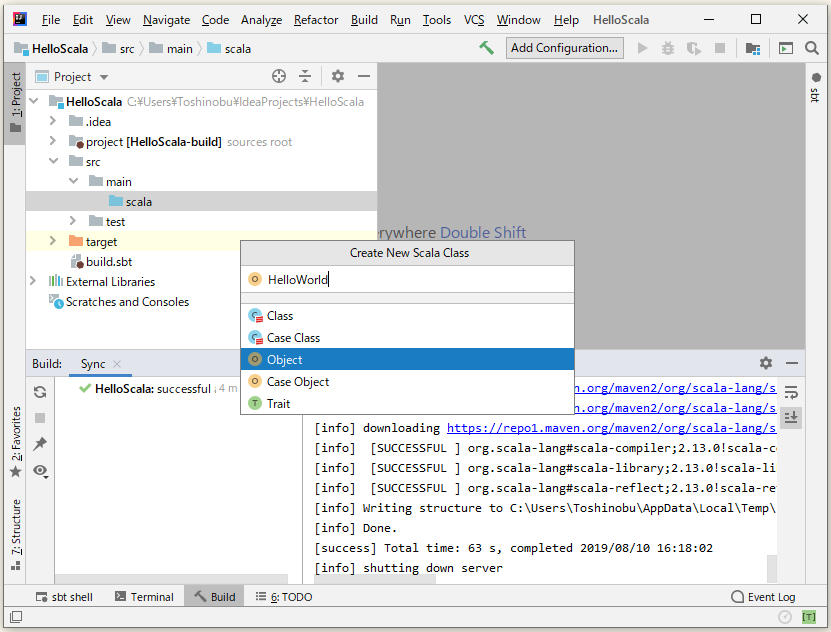Image resolution: width=831 pixels, height=632 pixels.
Task: Click the [T] status bar indicator
Action: point(809,617)
